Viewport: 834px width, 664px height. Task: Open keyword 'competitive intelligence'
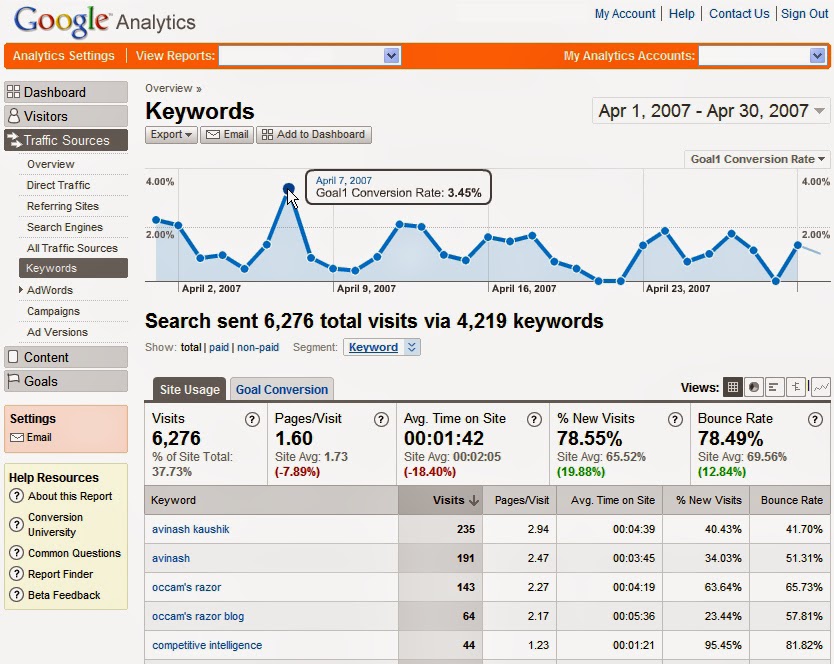click(x=207, y=645)
